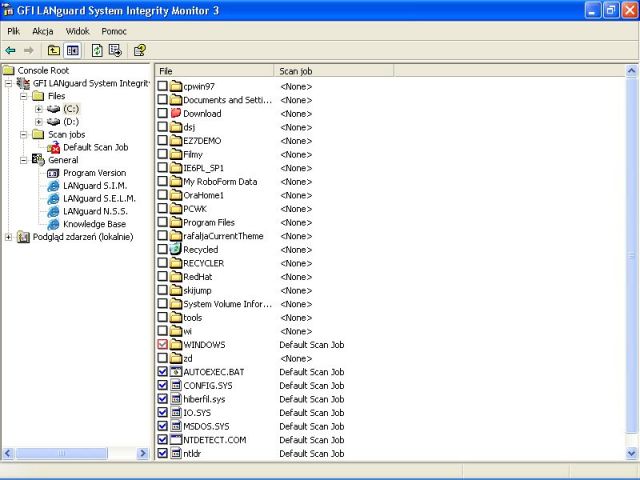Check the cpwin97 folder checkbox
The image size is (640, 480).
[x=162, y=86]
